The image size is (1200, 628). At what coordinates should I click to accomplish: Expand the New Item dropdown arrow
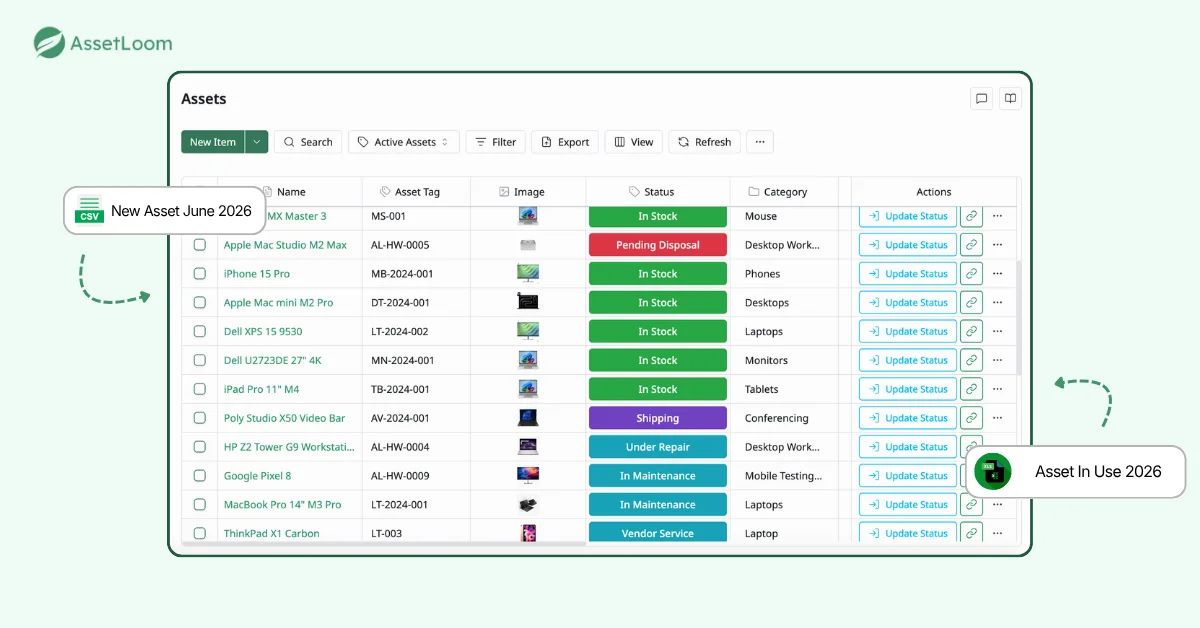tap(257, 142)
